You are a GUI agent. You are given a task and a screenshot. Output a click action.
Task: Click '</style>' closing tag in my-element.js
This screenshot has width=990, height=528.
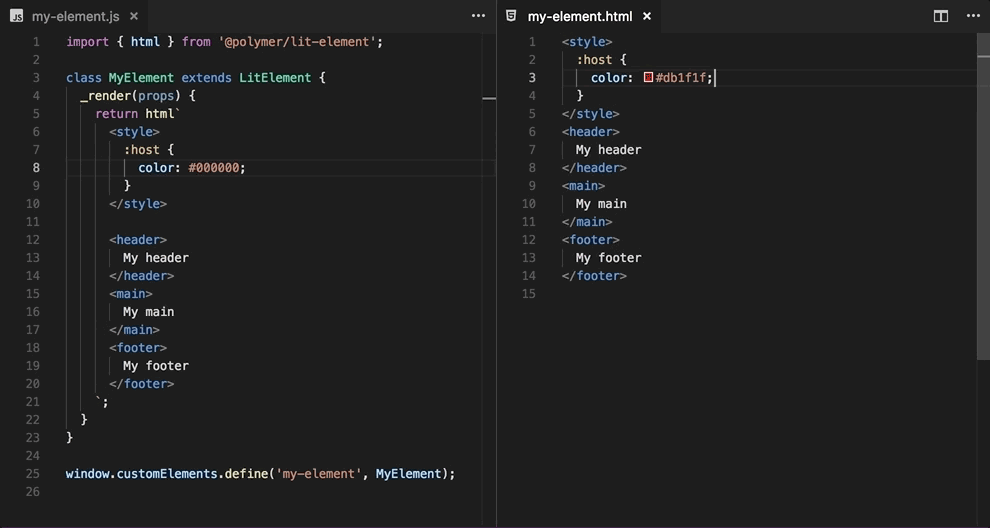tap(138, 204)
